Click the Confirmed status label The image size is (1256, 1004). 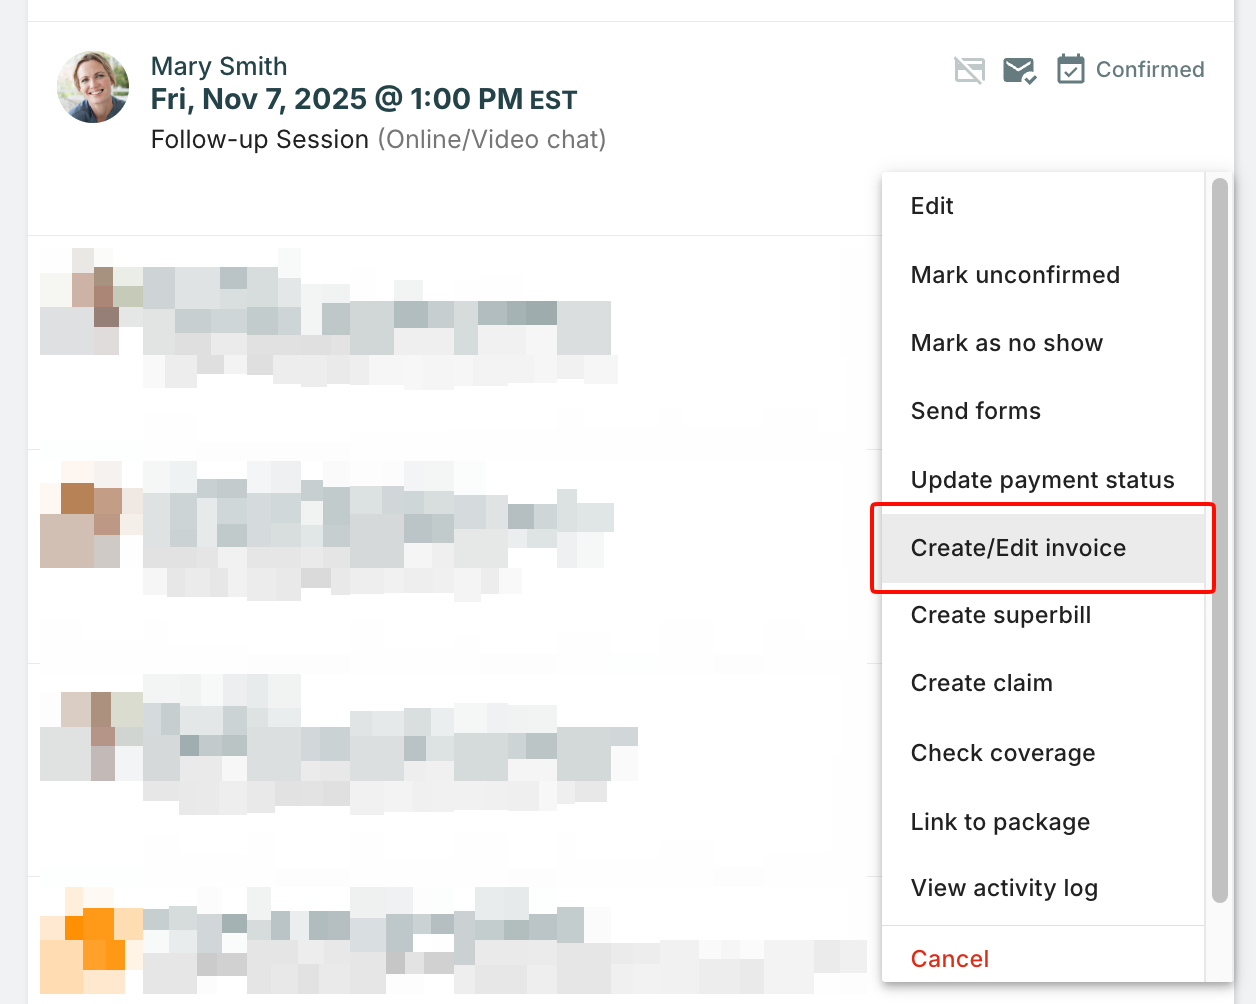click(x=1150, y=70)
